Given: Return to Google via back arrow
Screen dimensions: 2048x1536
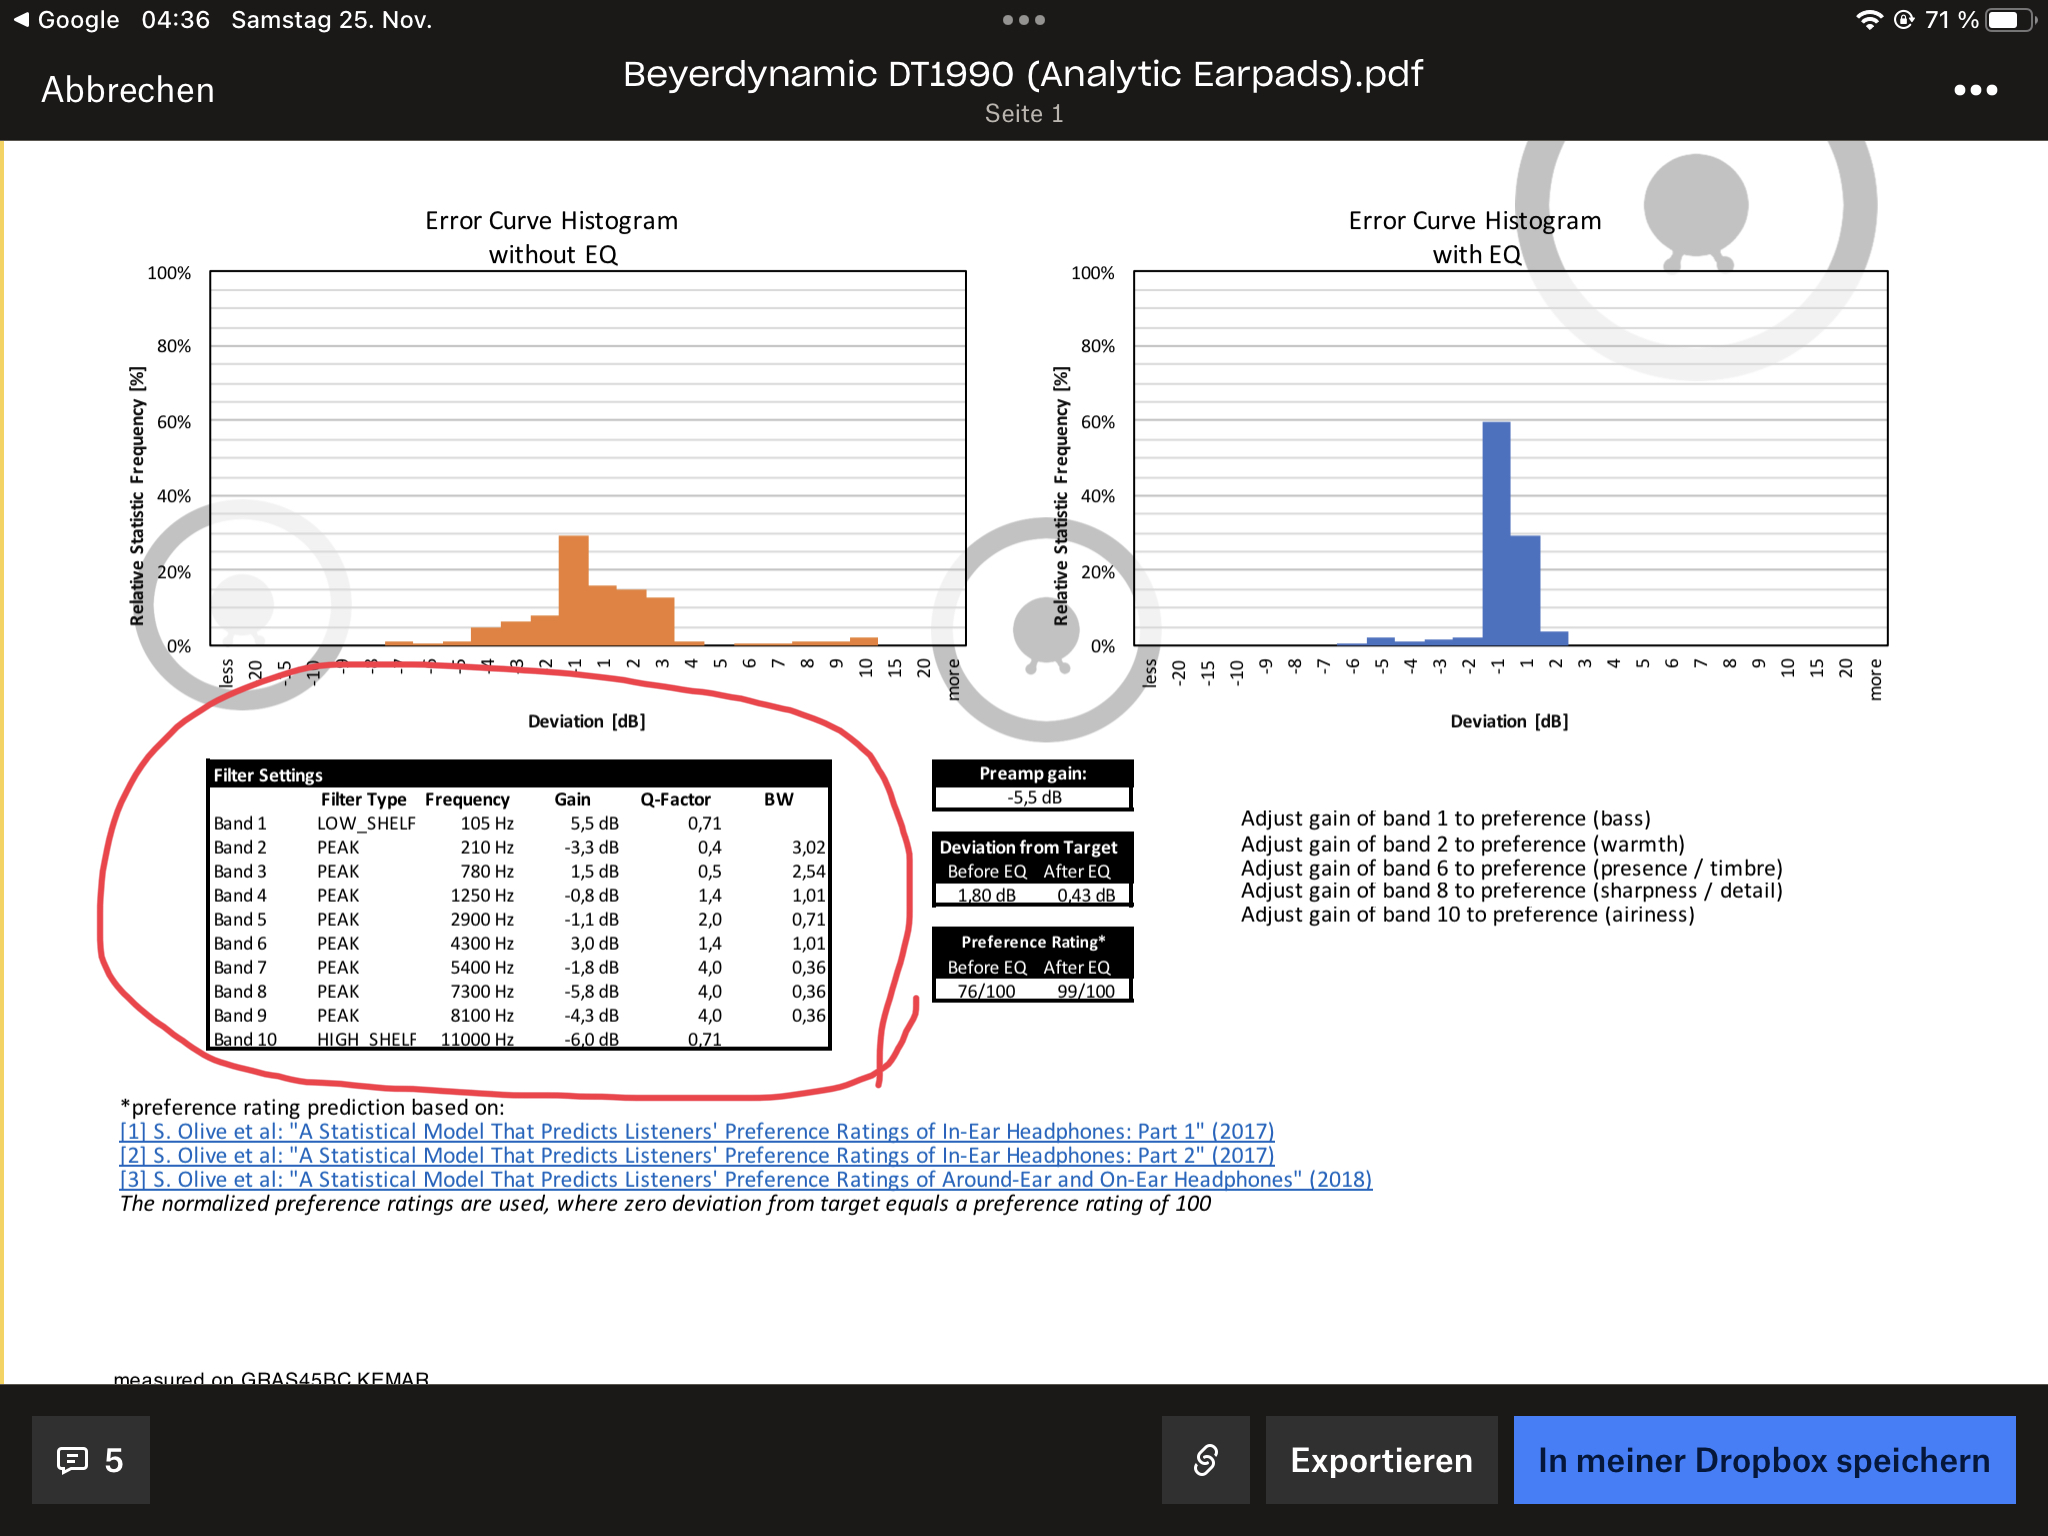Looking at the screenshot, I should pyautogui.click(x=66, y=20).
